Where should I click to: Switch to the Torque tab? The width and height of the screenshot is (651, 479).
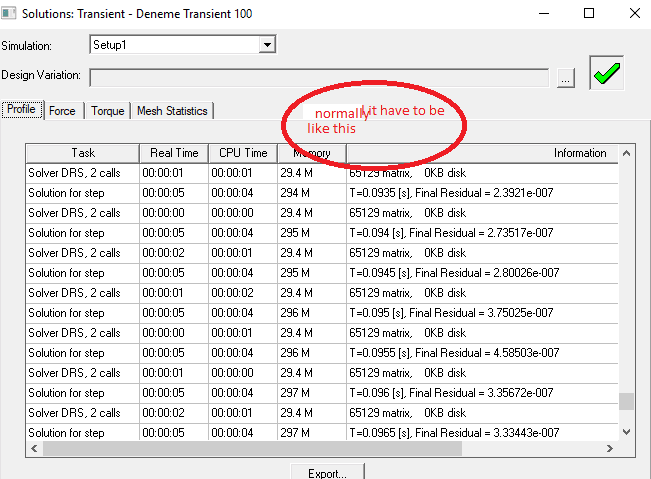pos(107,111)
